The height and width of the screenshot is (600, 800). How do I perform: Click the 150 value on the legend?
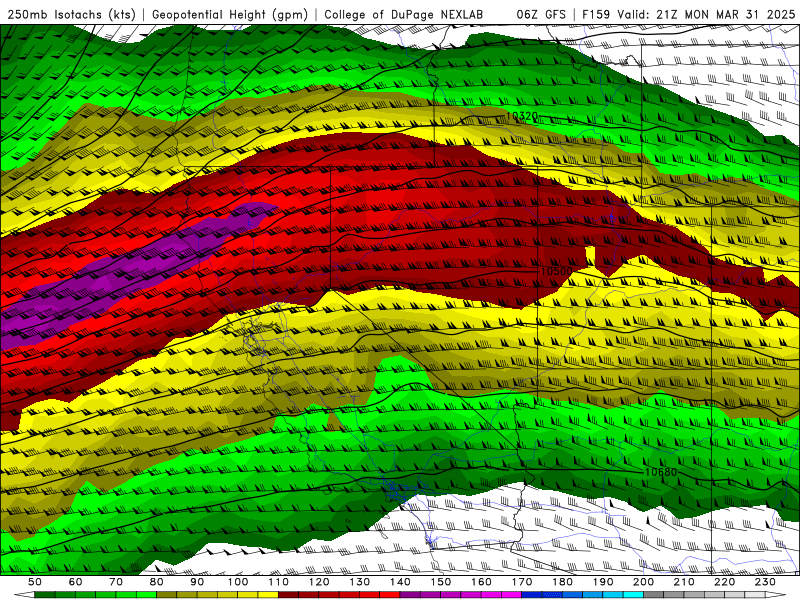[x=441, y=582]
